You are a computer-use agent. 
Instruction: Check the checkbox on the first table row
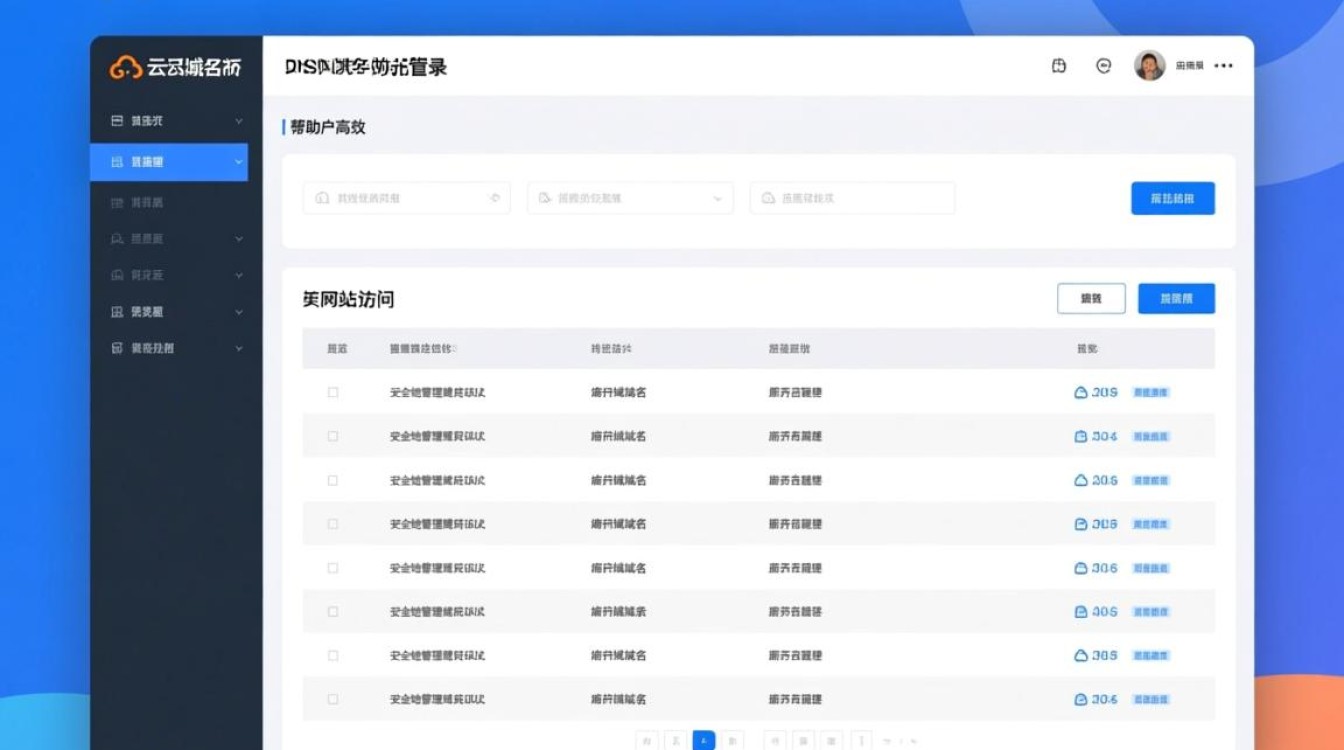(x=334, y=392)
